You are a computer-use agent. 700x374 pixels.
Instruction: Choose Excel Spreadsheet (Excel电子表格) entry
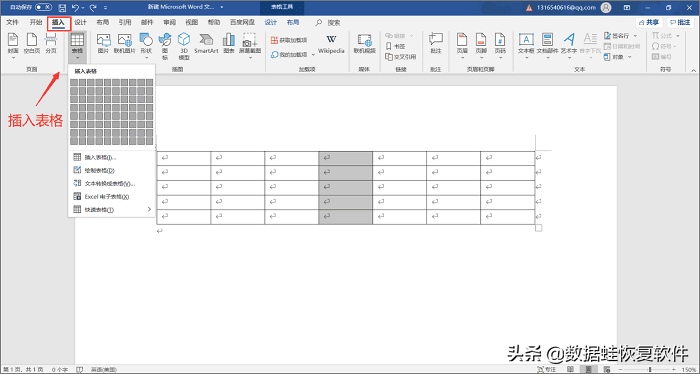tap(112, 196)
